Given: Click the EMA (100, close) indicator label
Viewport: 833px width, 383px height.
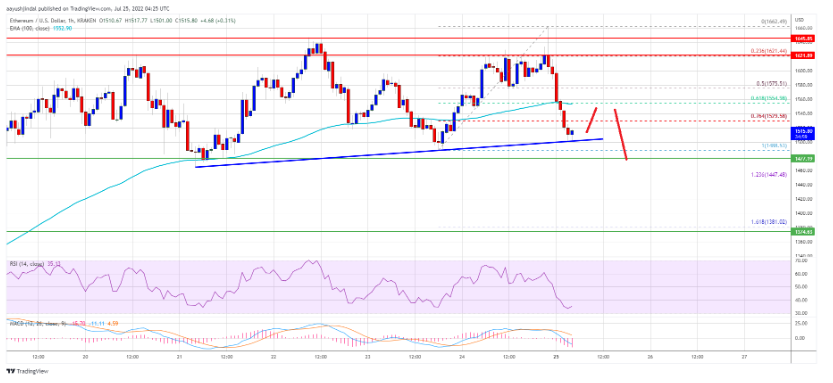Looking at the screenshot, I should pyautogui.click(x=22, y=26).
